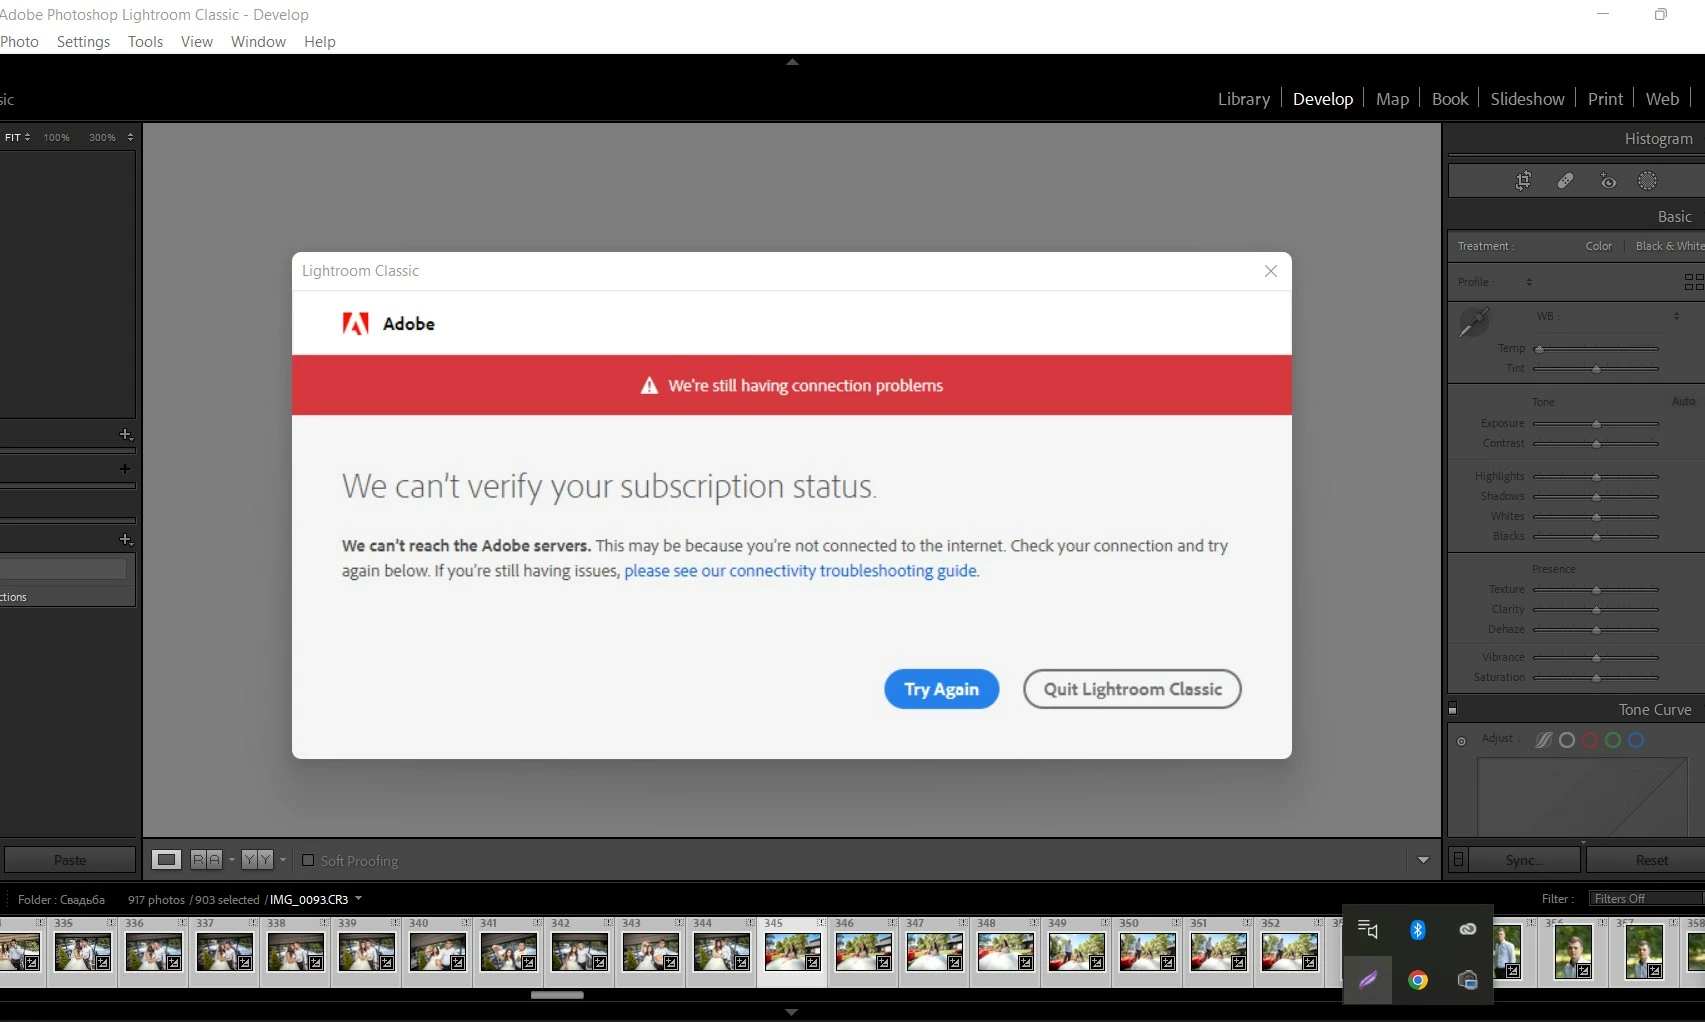Open the Before/After options arrow

click(x=282, y=860)
